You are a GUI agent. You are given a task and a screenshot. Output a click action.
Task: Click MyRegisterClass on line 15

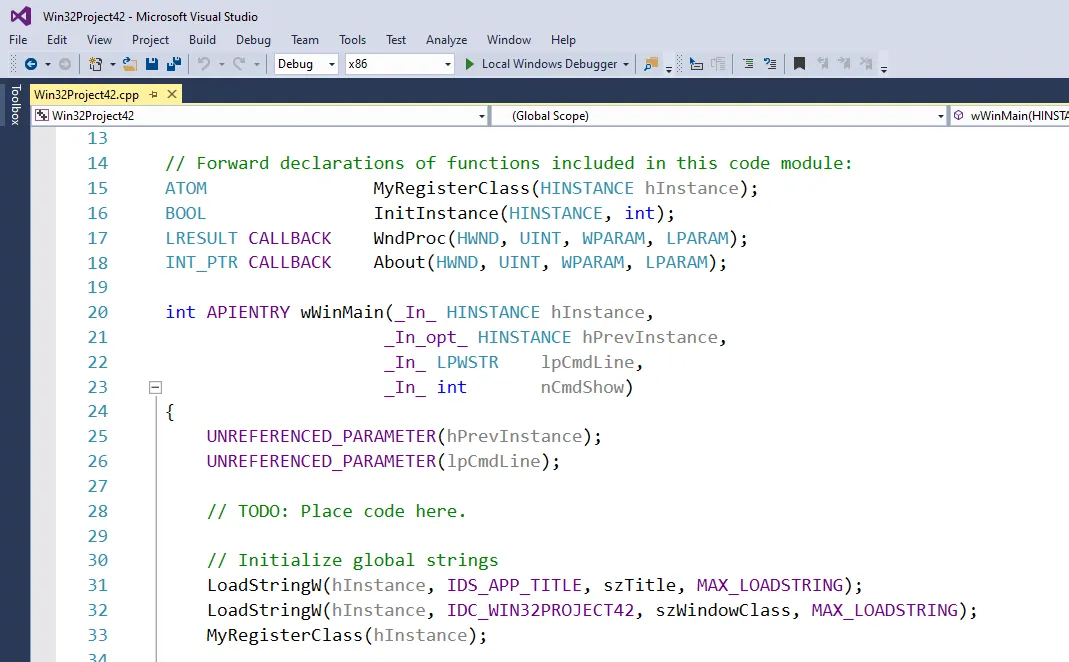click(451, 188)
